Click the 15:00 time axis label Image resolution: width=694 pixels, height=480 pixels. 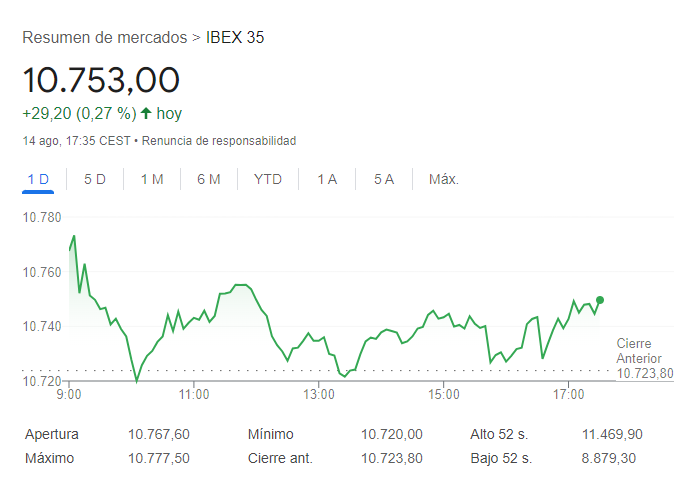click(443, 396)
